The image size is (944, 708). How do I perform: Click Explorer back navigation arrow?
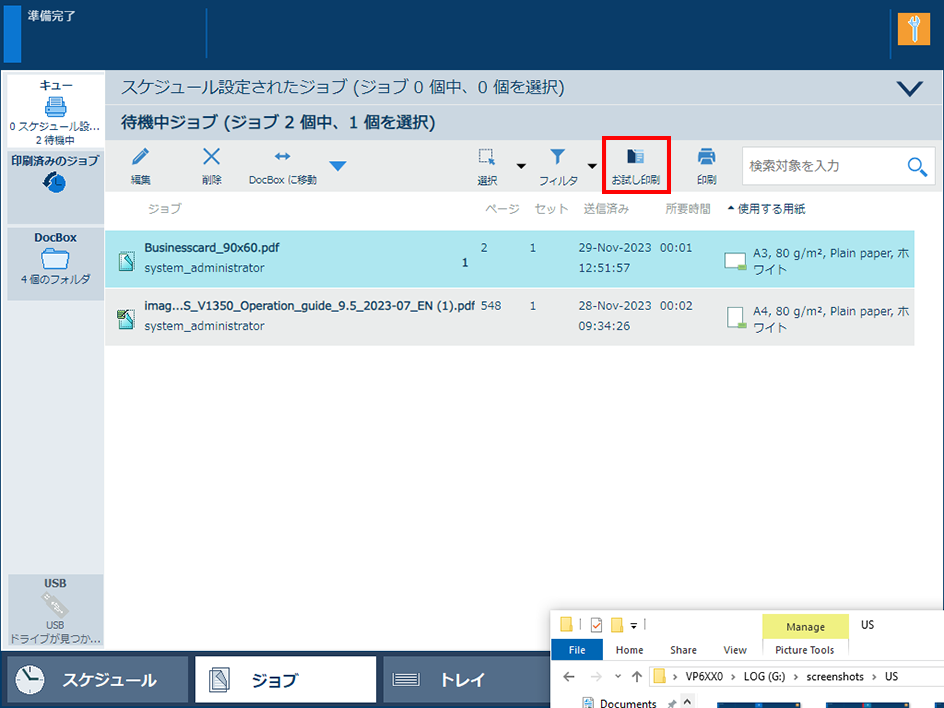pos(569,677)
